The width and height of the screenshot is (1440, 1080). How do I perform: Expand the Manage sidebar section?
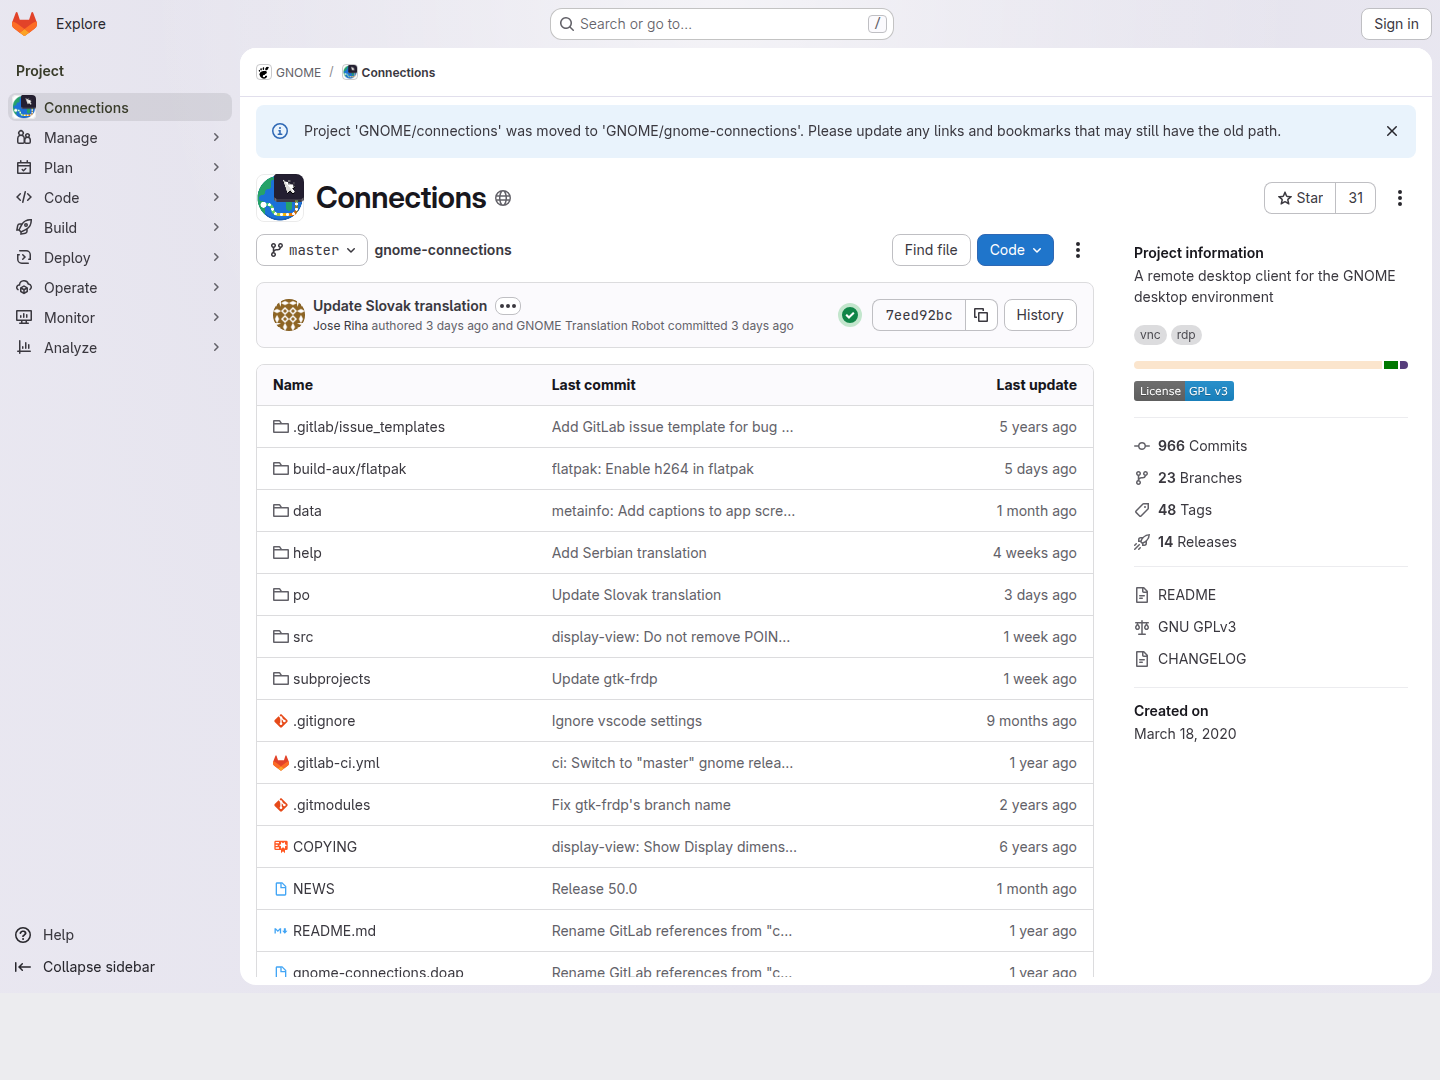pos(120,138)
